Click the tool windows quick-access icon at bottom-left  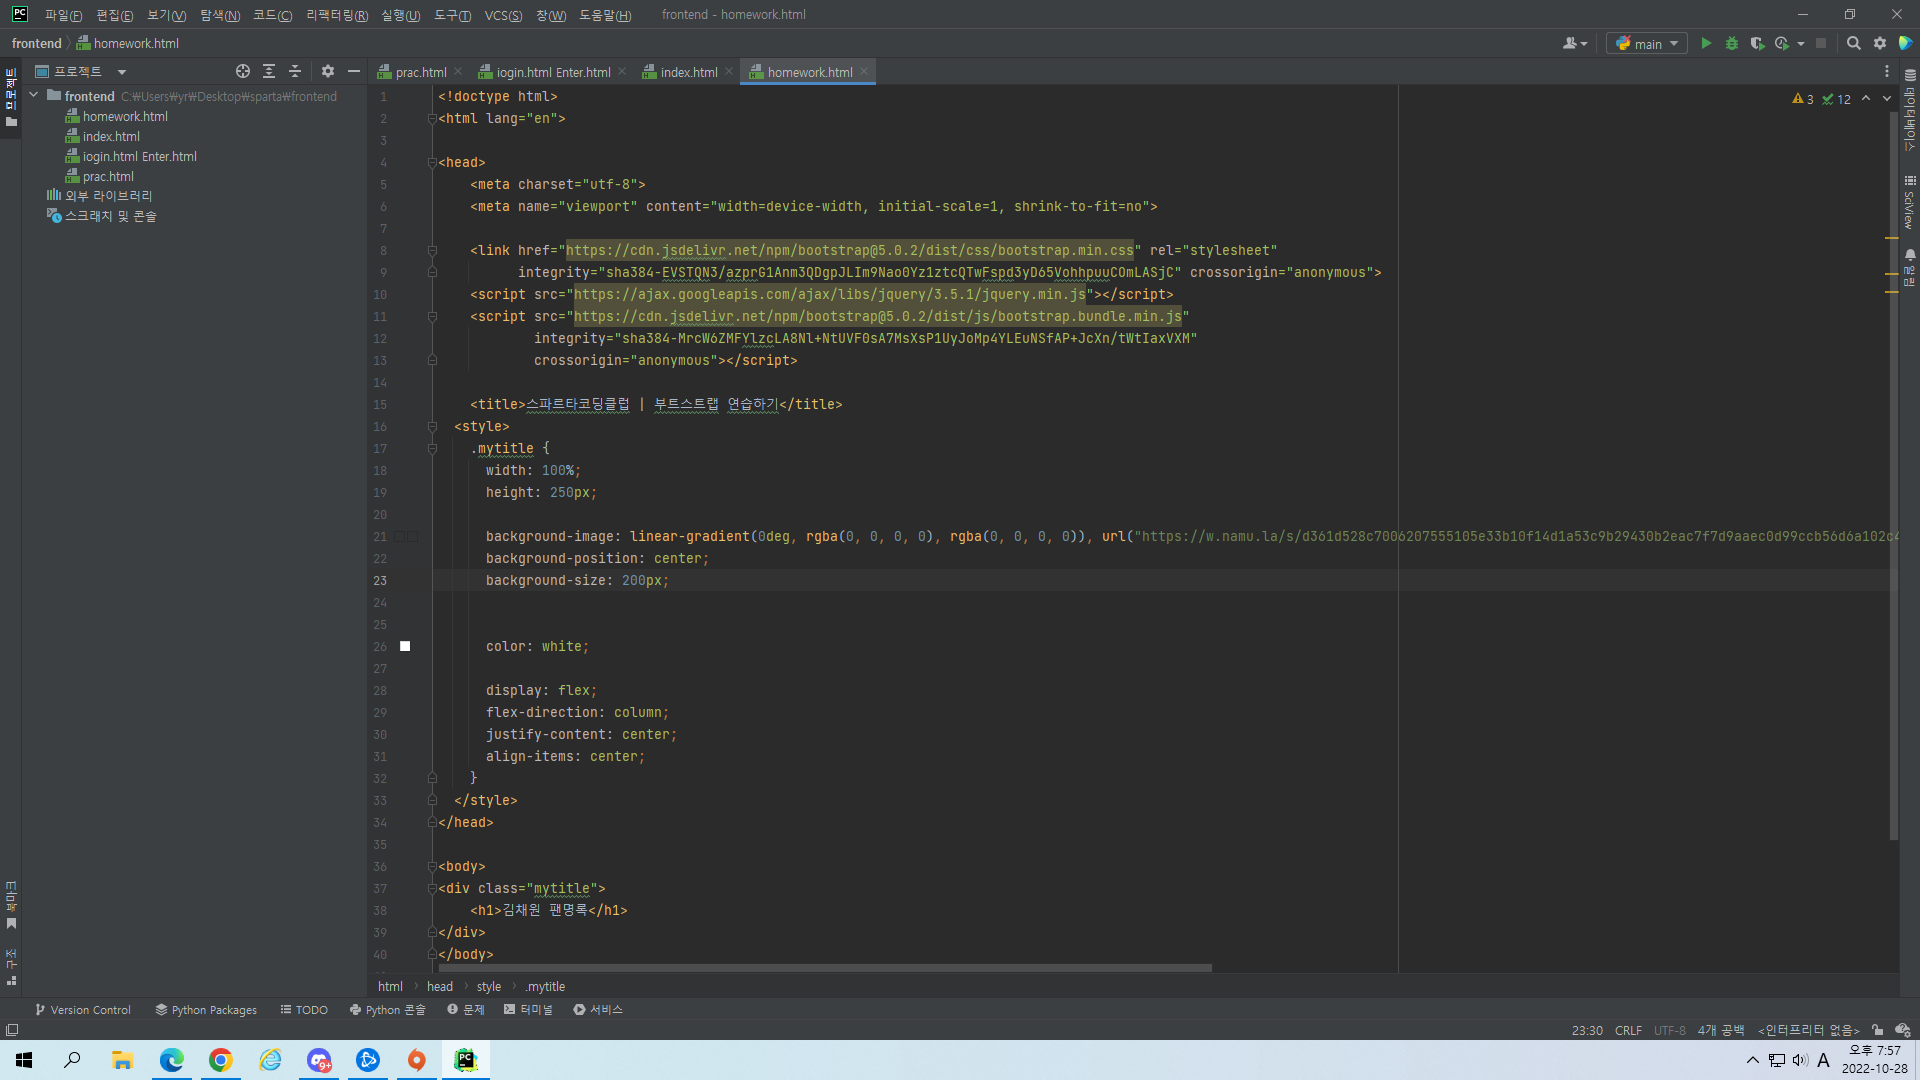tap(12, 1030)
